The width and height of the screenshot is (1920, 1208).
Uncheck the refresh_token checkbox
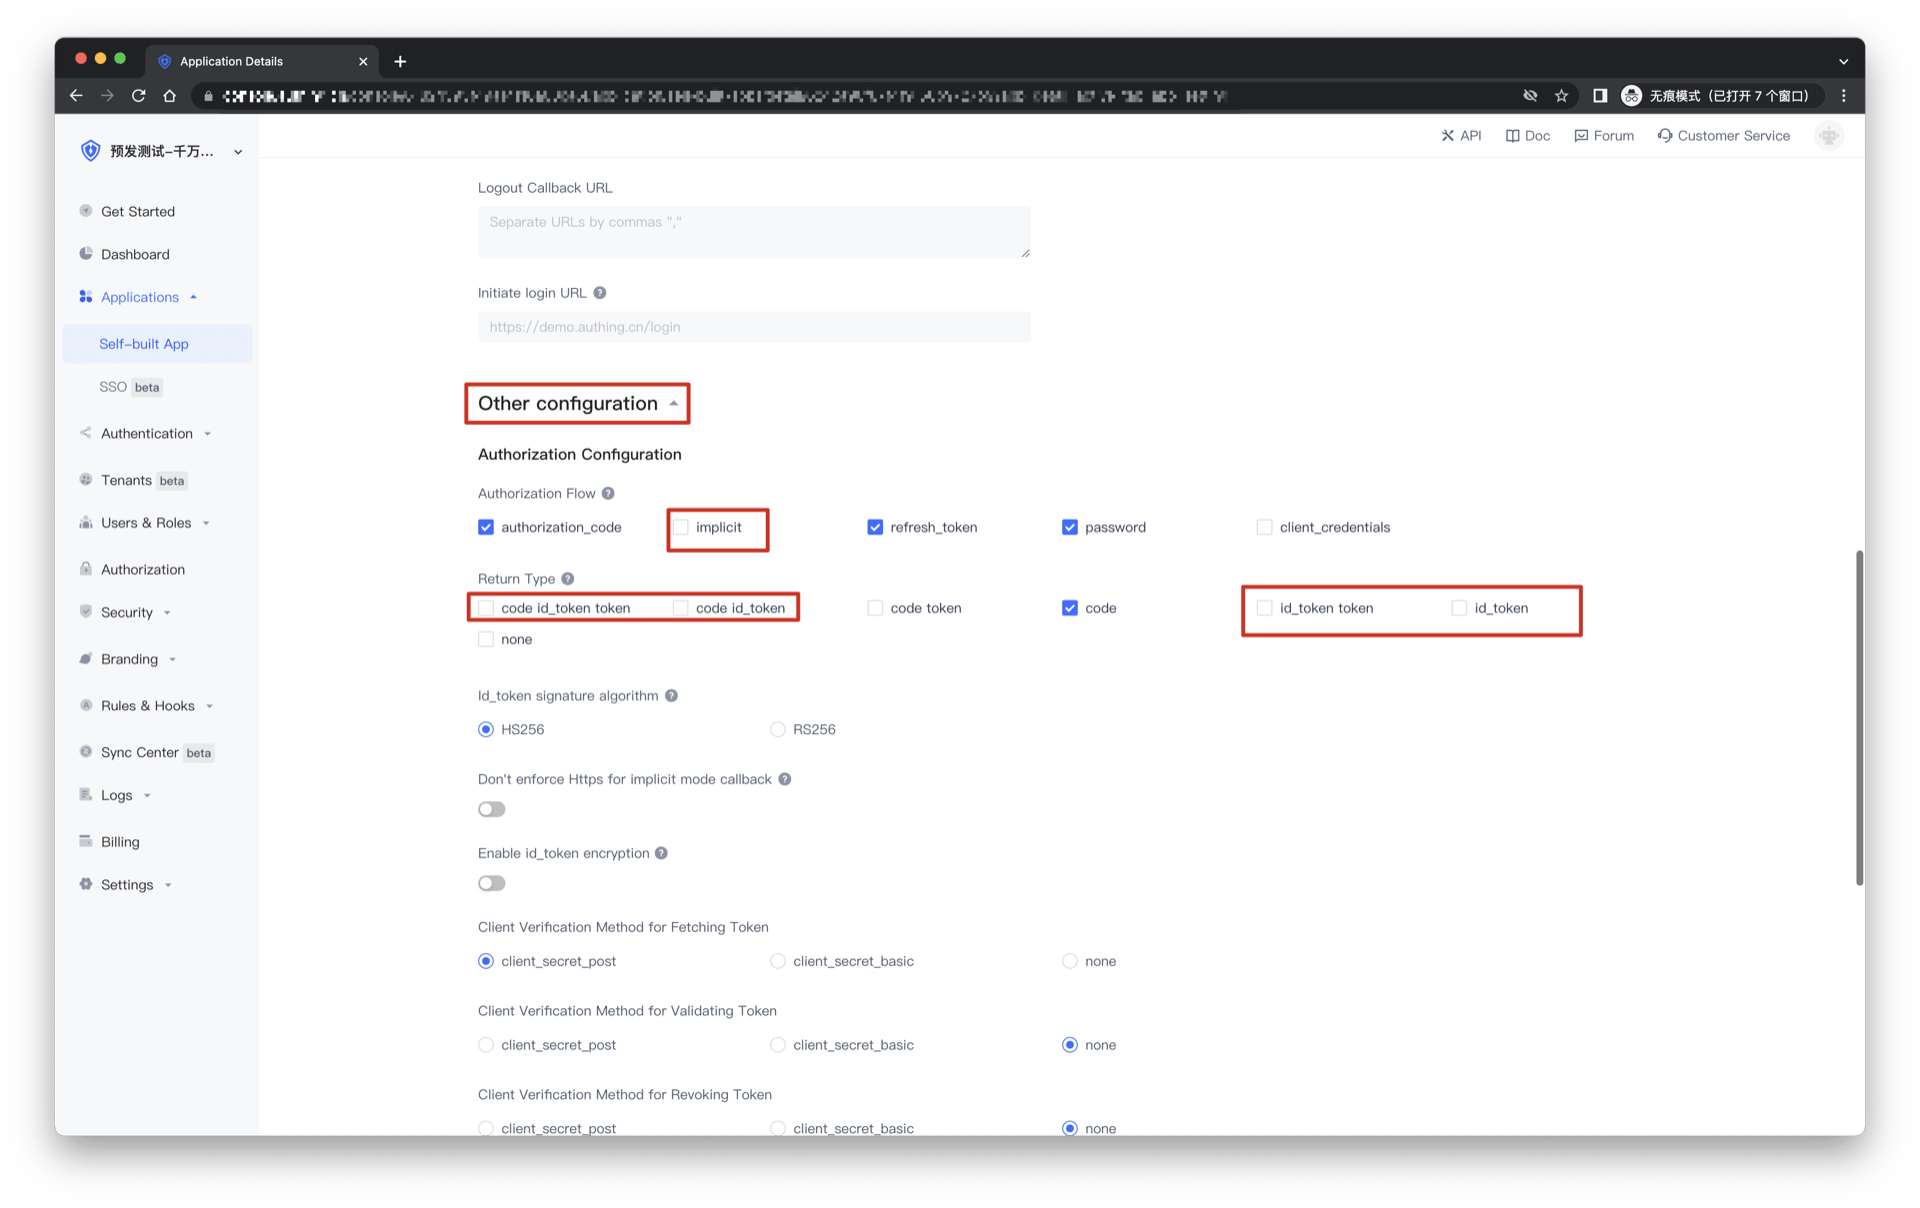click(x=875, y=527)
